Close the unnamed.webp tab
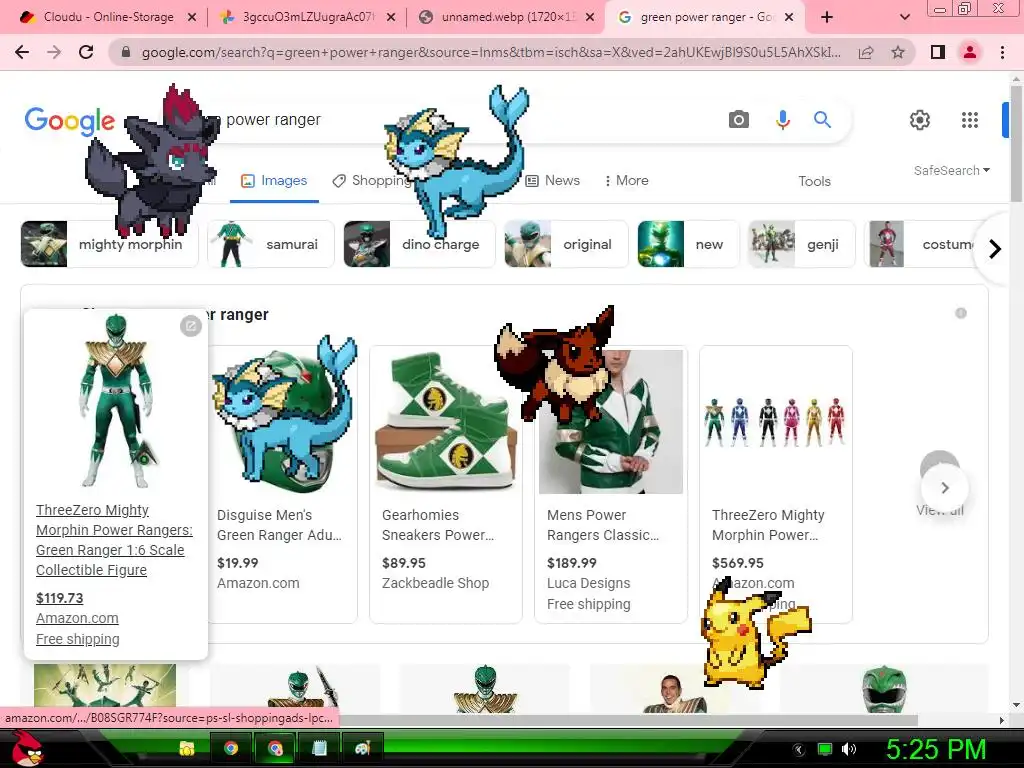The image size is (1024, 768). point(590,17)
